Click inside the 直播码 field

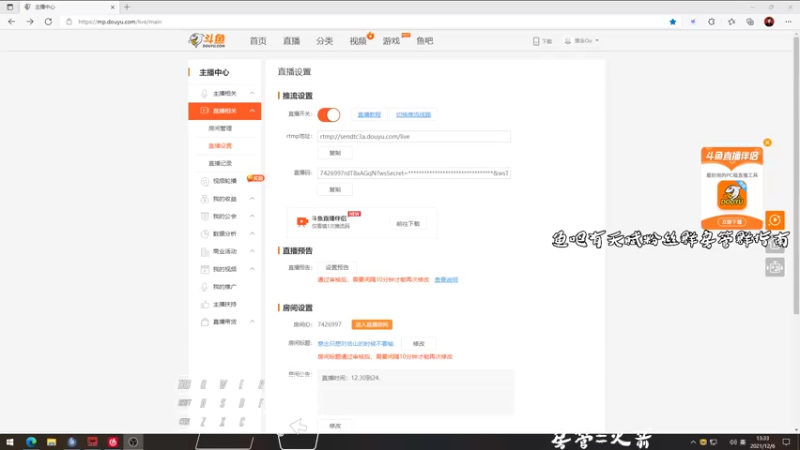(x=414, y=173)
